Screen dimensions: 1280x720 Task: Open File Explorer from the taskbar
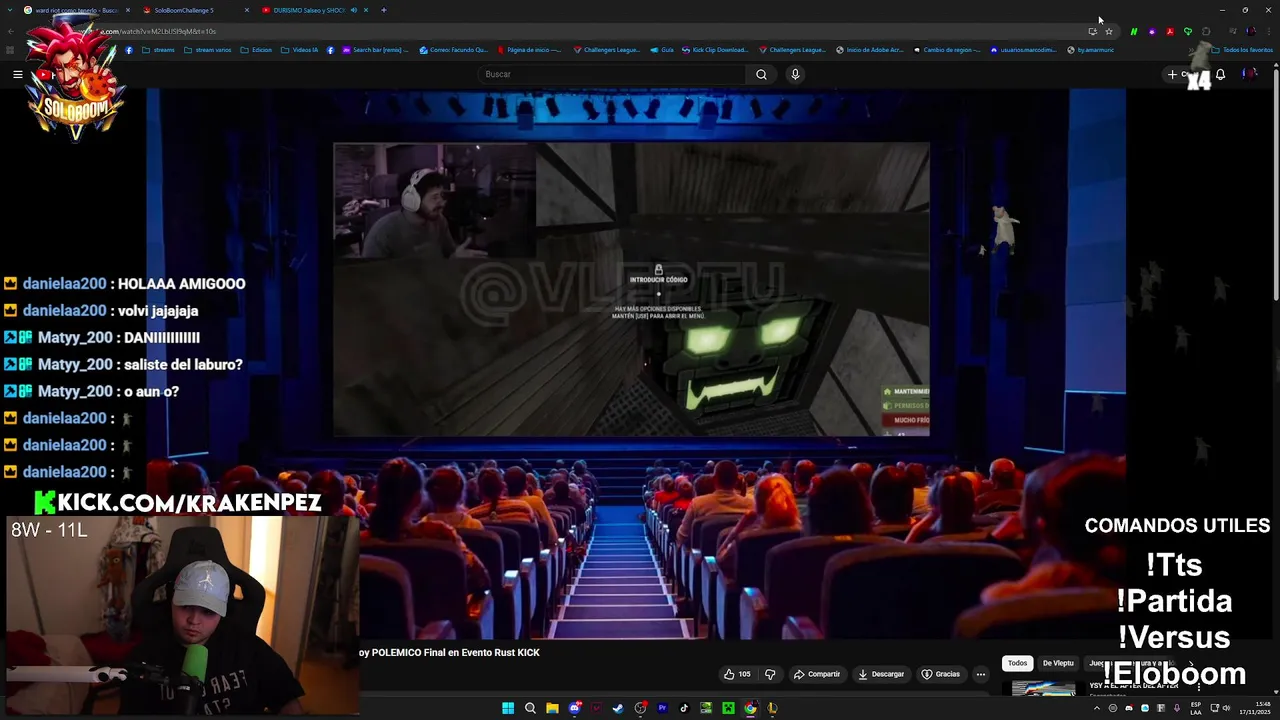[552, 708]
